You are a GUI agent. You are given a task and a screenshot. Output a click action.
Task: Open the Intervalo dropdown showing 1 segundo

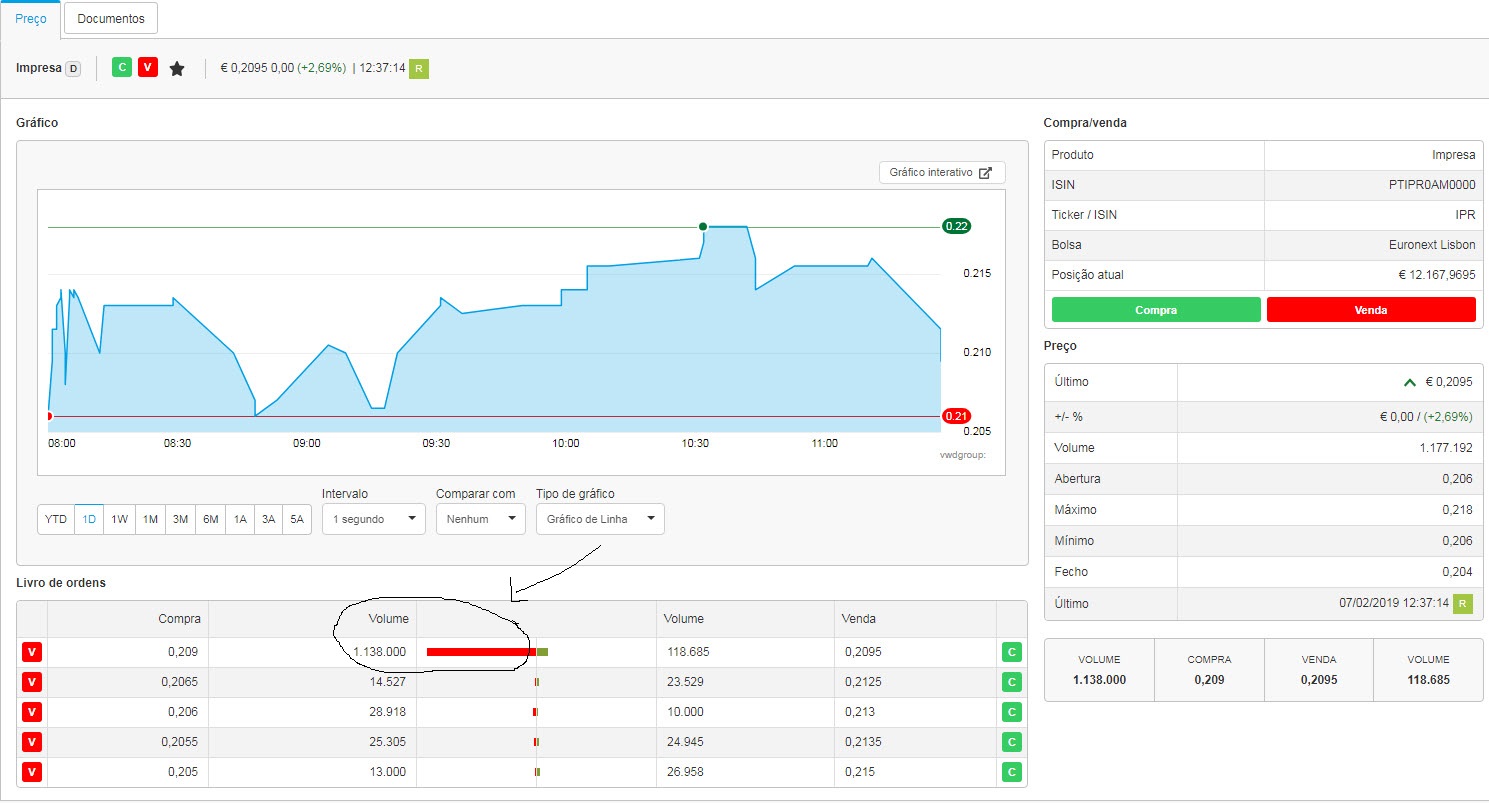click(373, 519)
